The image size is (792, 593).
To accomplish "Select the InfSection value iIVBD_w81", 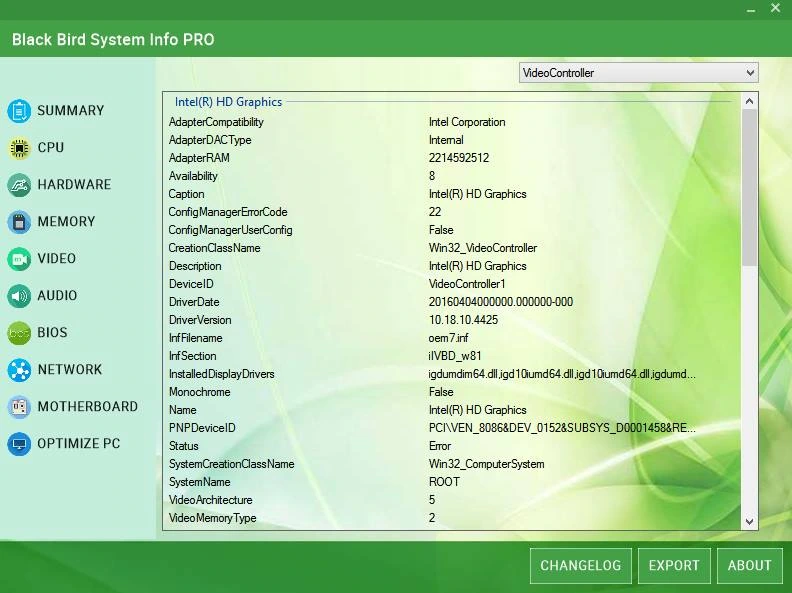I will [455, 356].
